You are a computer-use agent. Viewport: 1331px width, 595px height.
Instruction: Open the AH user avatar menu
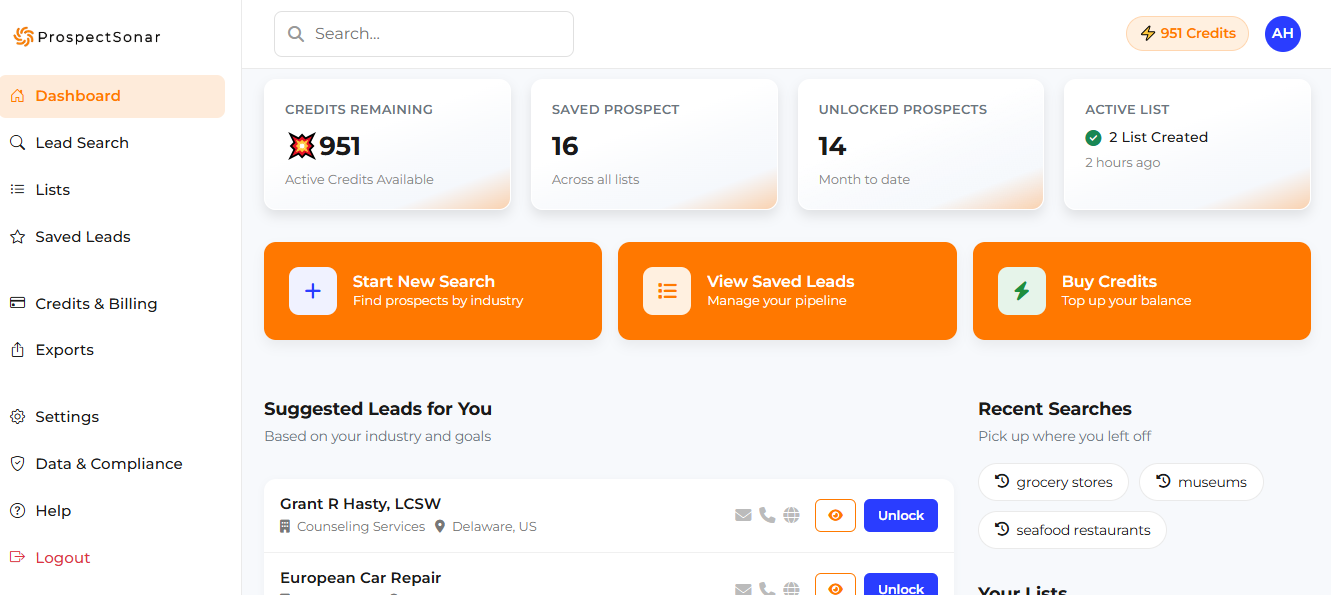pos(1282,34)
